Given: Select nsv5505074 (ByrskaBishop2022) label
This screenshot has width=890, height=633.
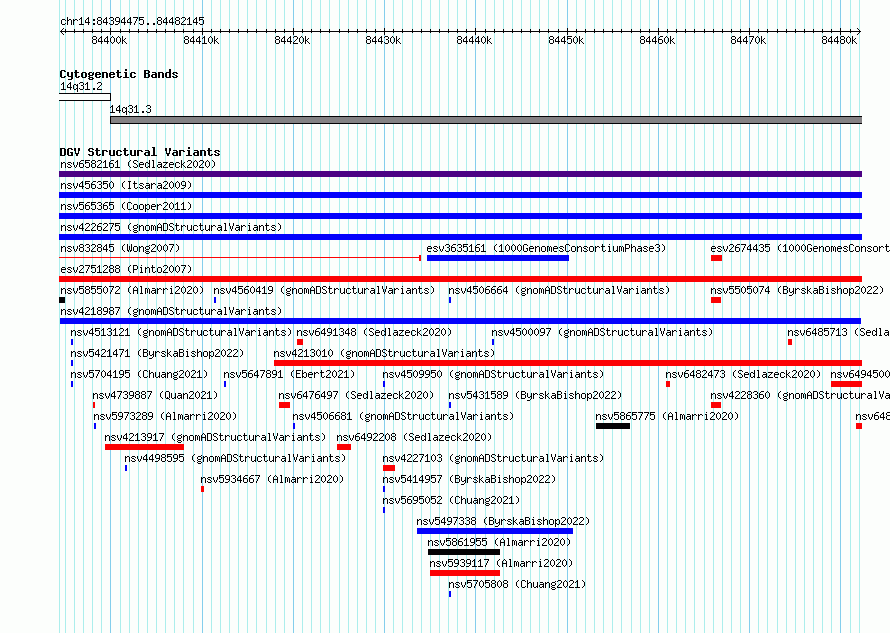Looking at the screenshot, I should coord(797,290).
